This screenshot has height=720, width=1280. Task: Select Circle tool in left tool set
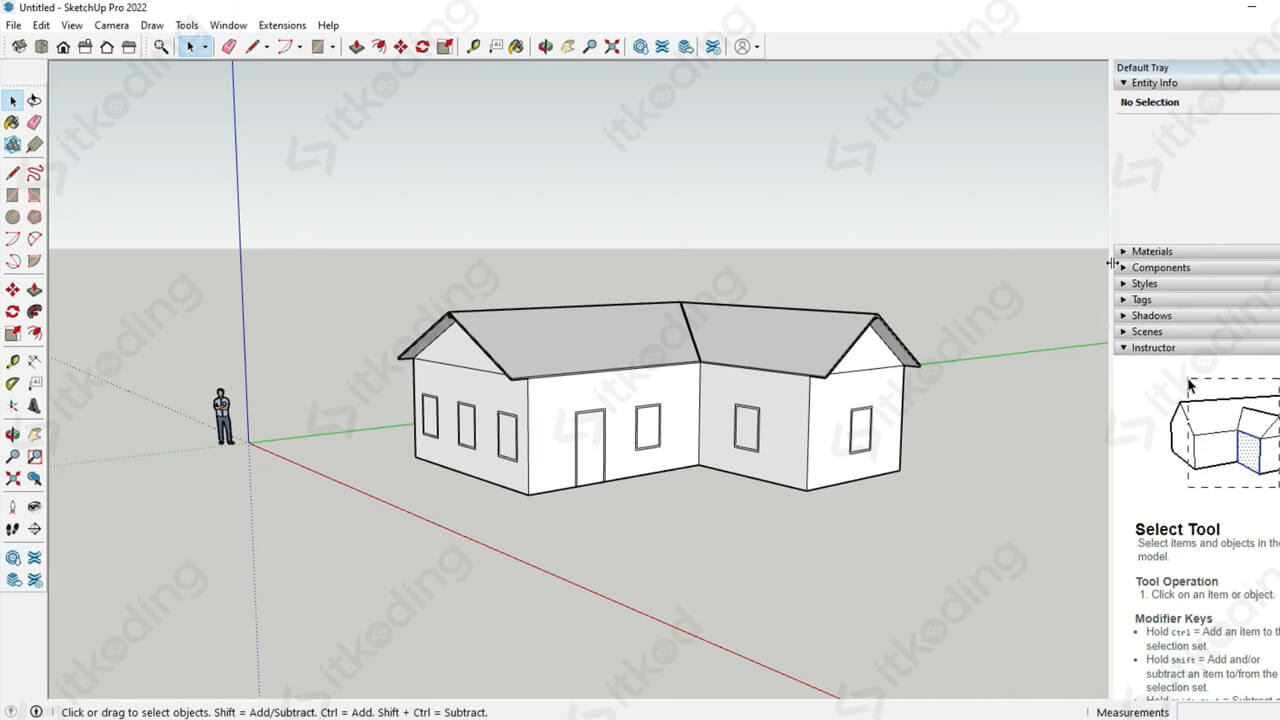[12, 217]
